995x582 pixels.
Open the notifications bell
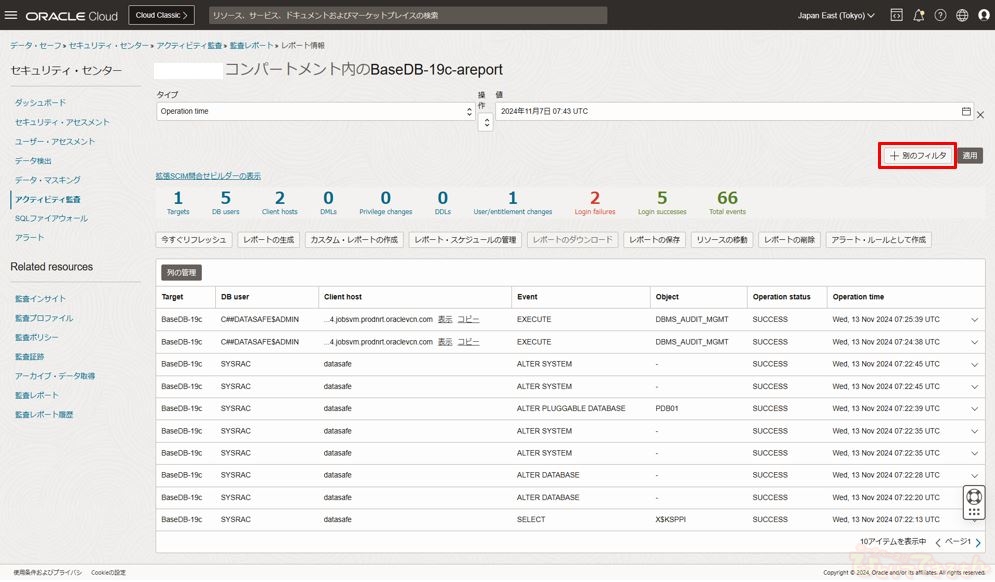coord(918,16)
